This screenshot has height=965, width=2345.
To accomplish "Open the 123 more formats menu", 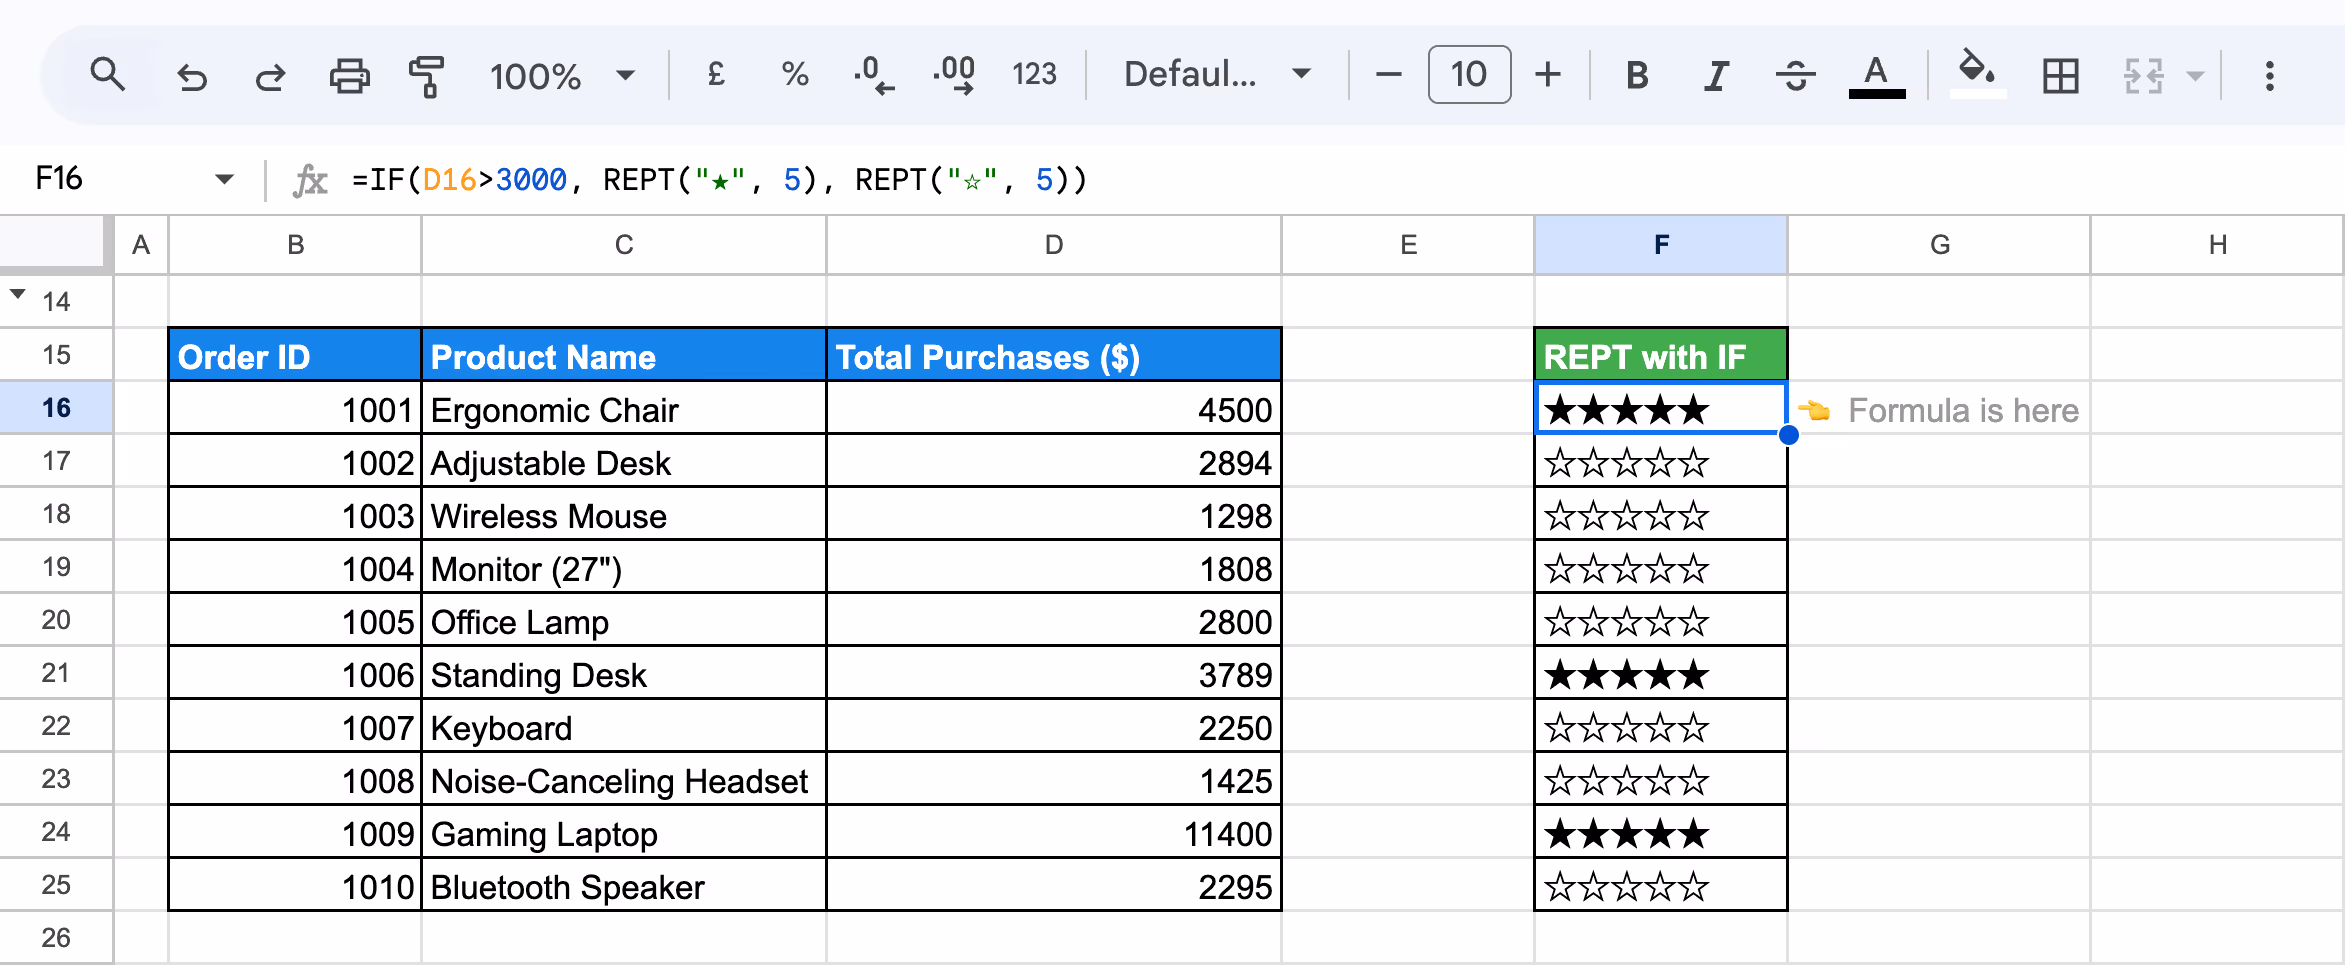I will (x=1034, y=74).
